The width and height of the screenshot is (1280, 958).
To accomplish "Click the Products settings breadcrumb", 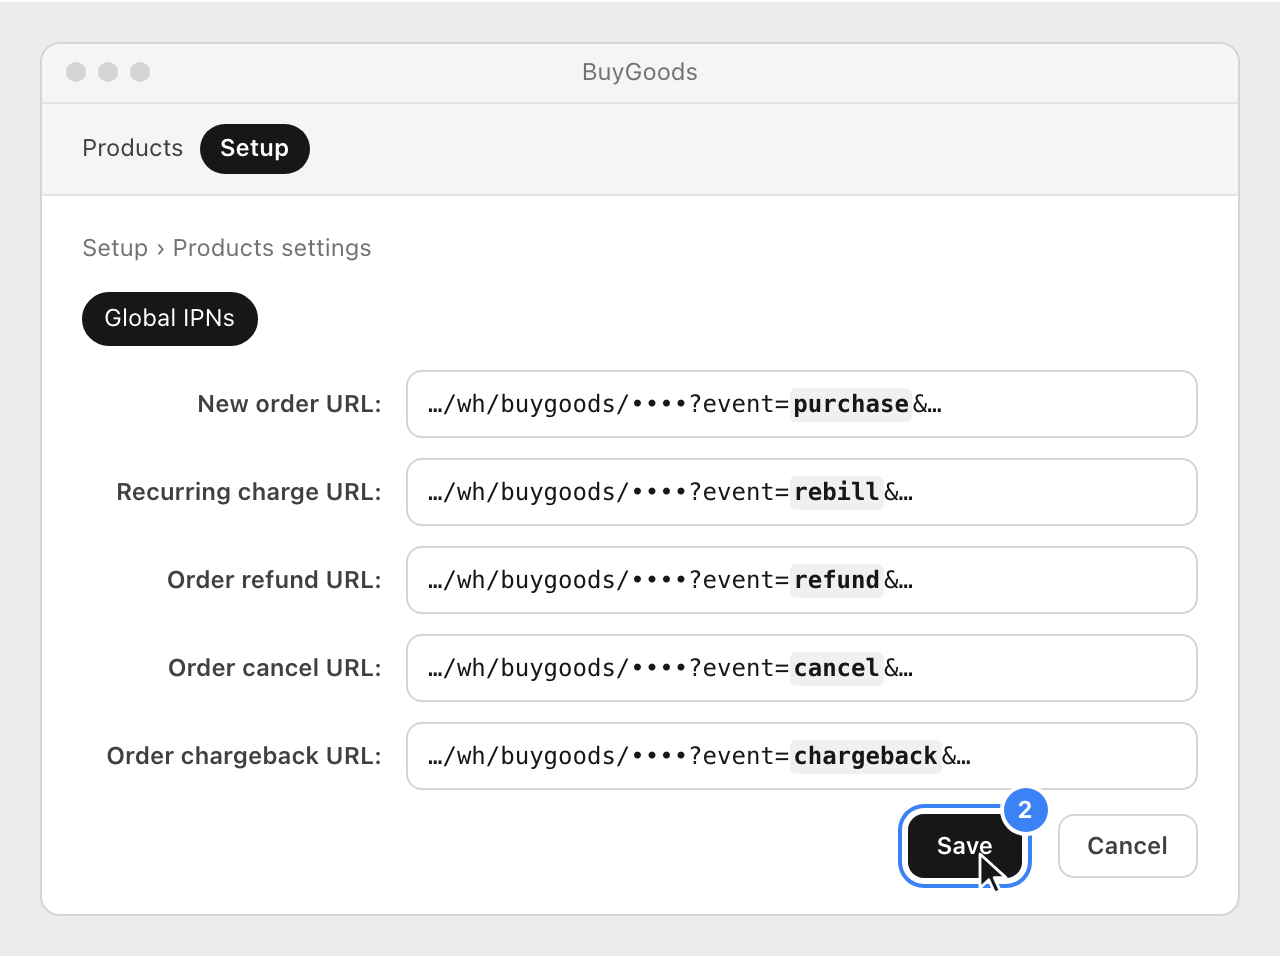I will [x=272, y=248].
